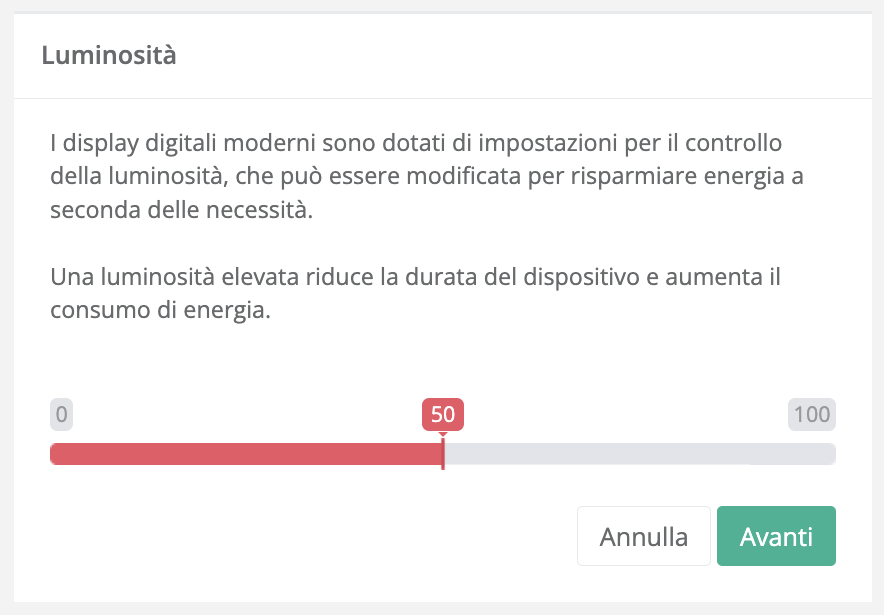This screenshot has width=884, height=615.
Task: Click the red filled part of slider
Action: click(245, 455)
